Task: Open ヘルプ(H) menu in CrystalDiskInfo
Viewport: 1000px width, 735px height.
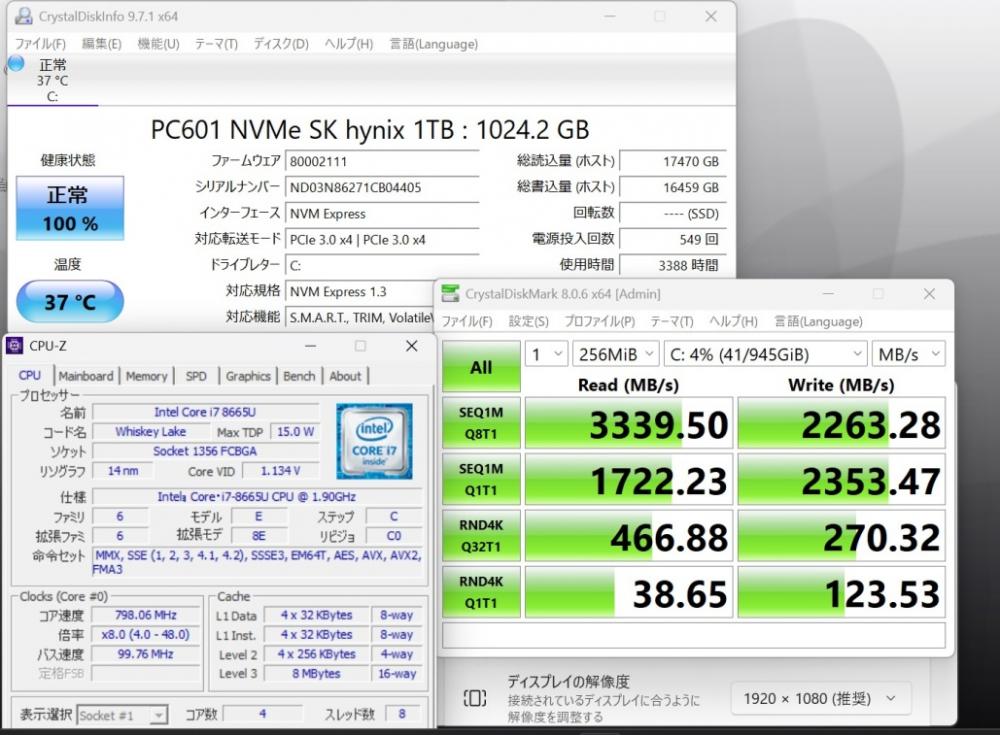Action: tap(348, 43)
